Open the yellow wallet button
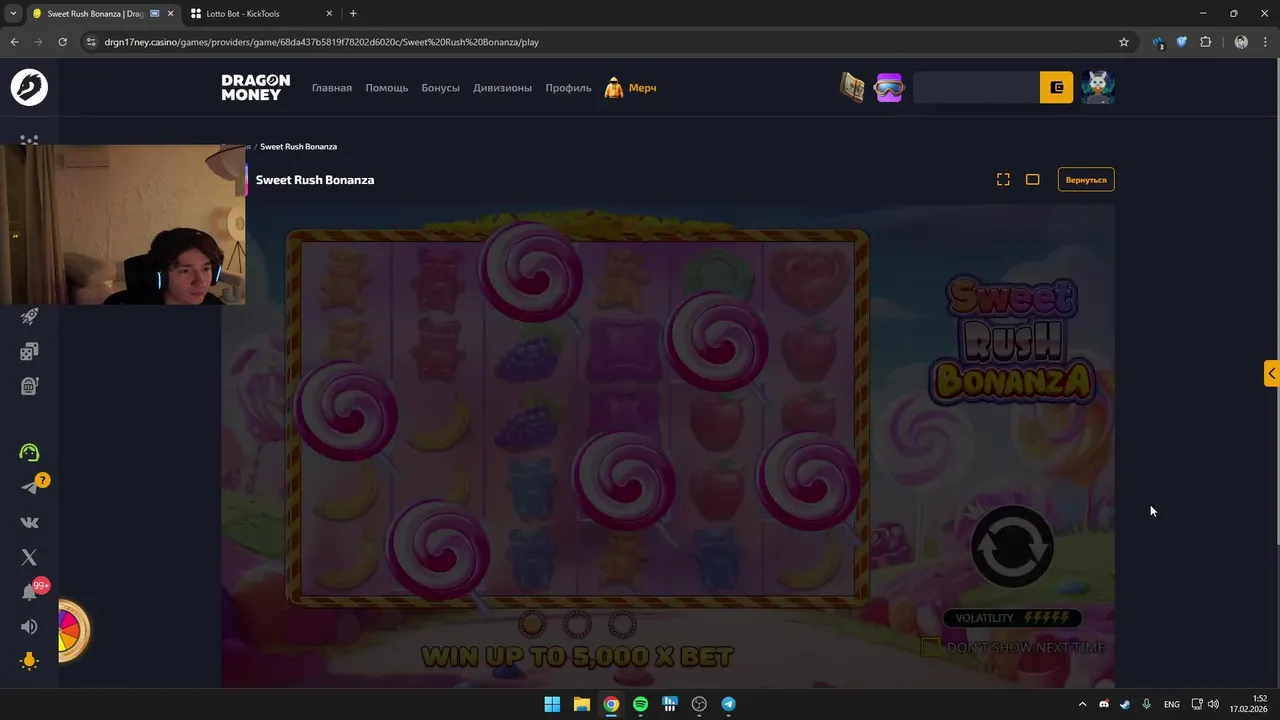 tap(1056, 87)
